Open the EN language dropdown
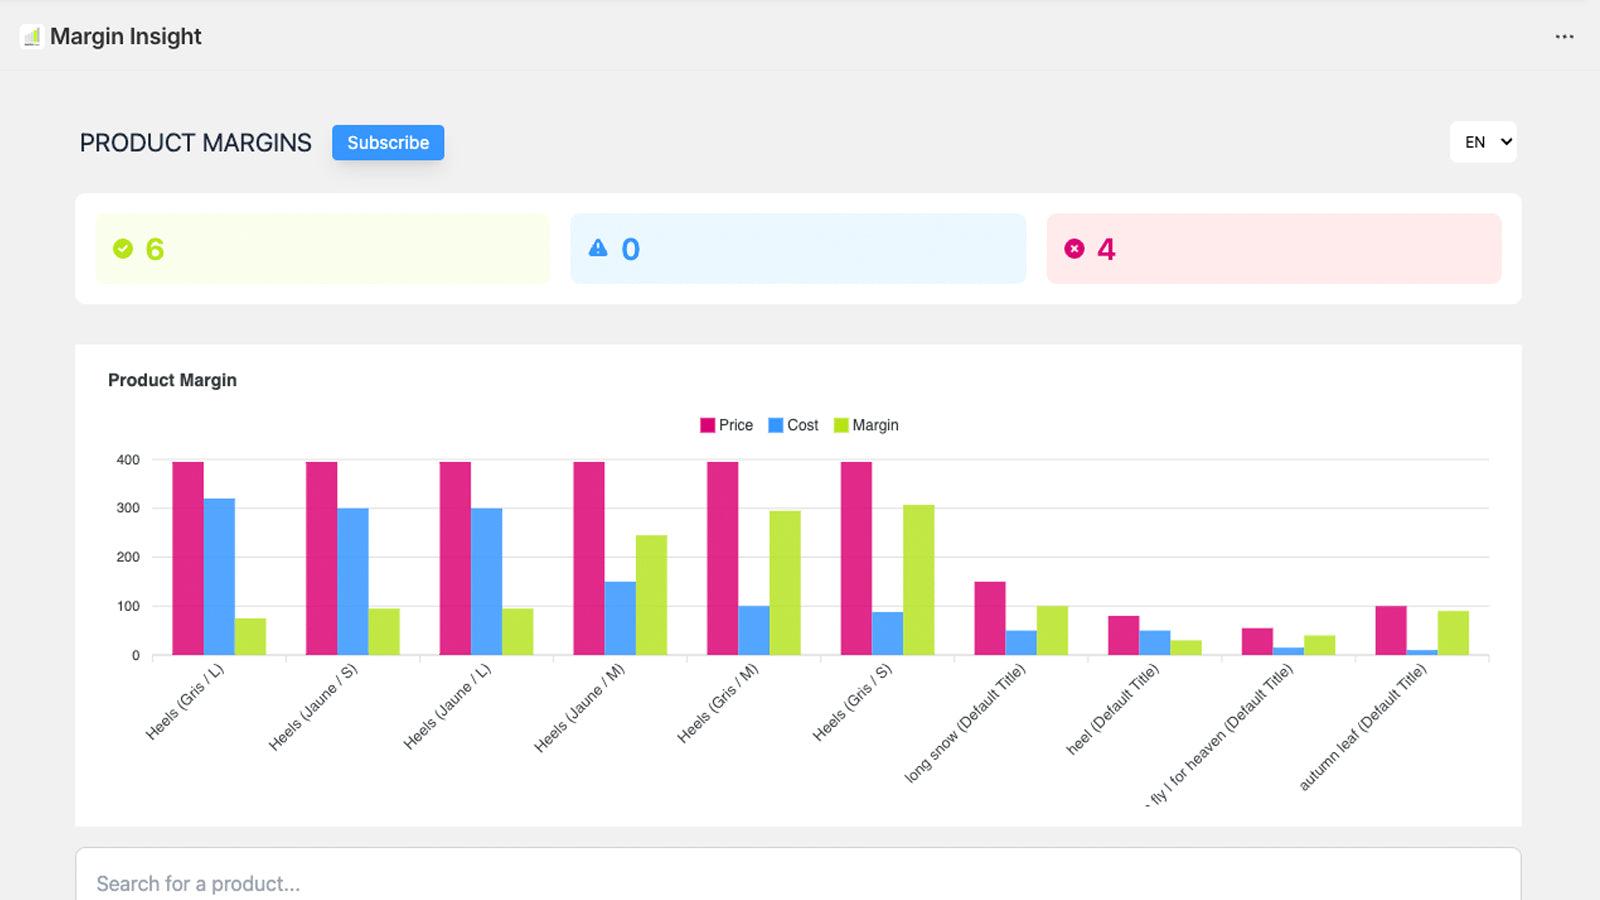The height and width of the screenshot is (900, 1600). pyautogui.click(x=1483, y=142)
